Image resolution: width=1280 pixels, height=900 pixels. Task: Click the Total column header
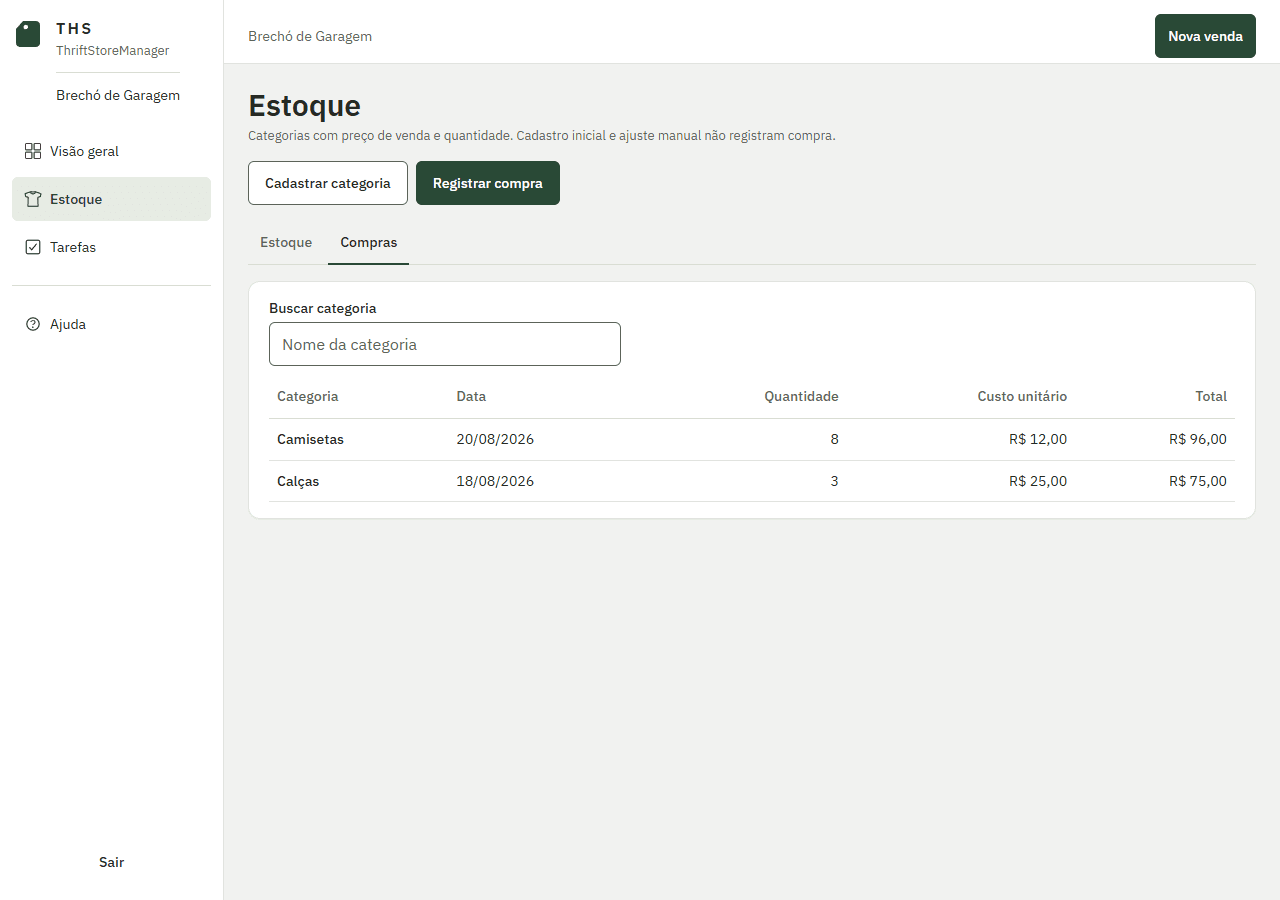click(x=1211, y=396)
